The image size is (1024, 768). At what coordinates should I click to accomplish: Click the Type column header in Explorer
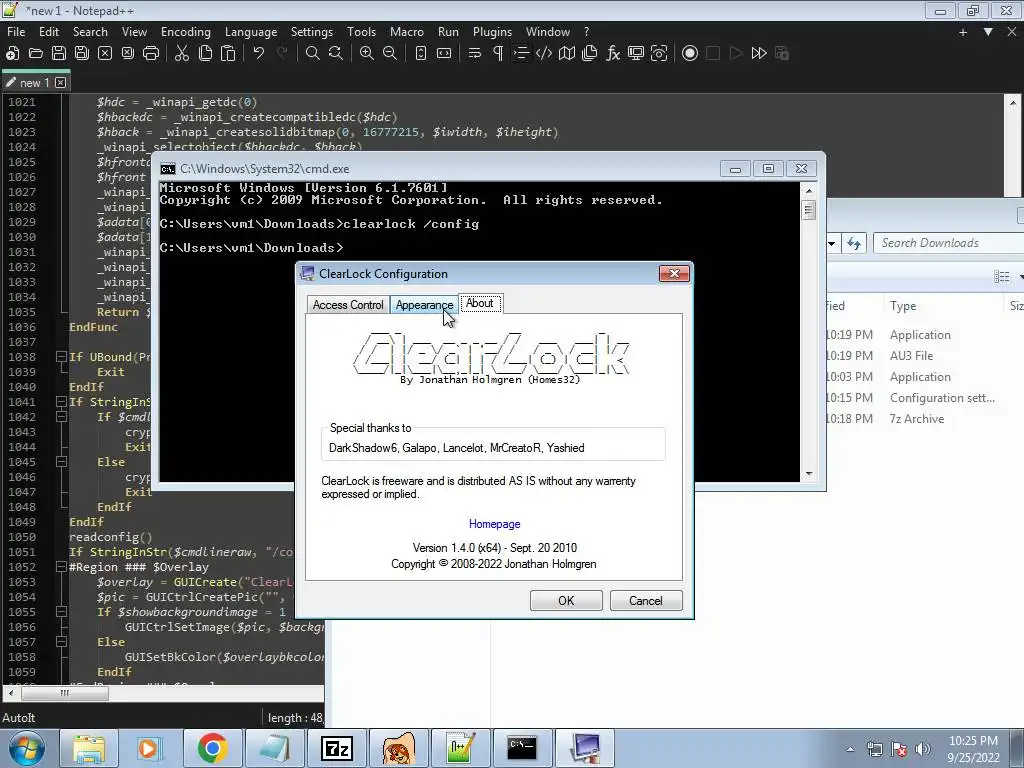[903, 306]
